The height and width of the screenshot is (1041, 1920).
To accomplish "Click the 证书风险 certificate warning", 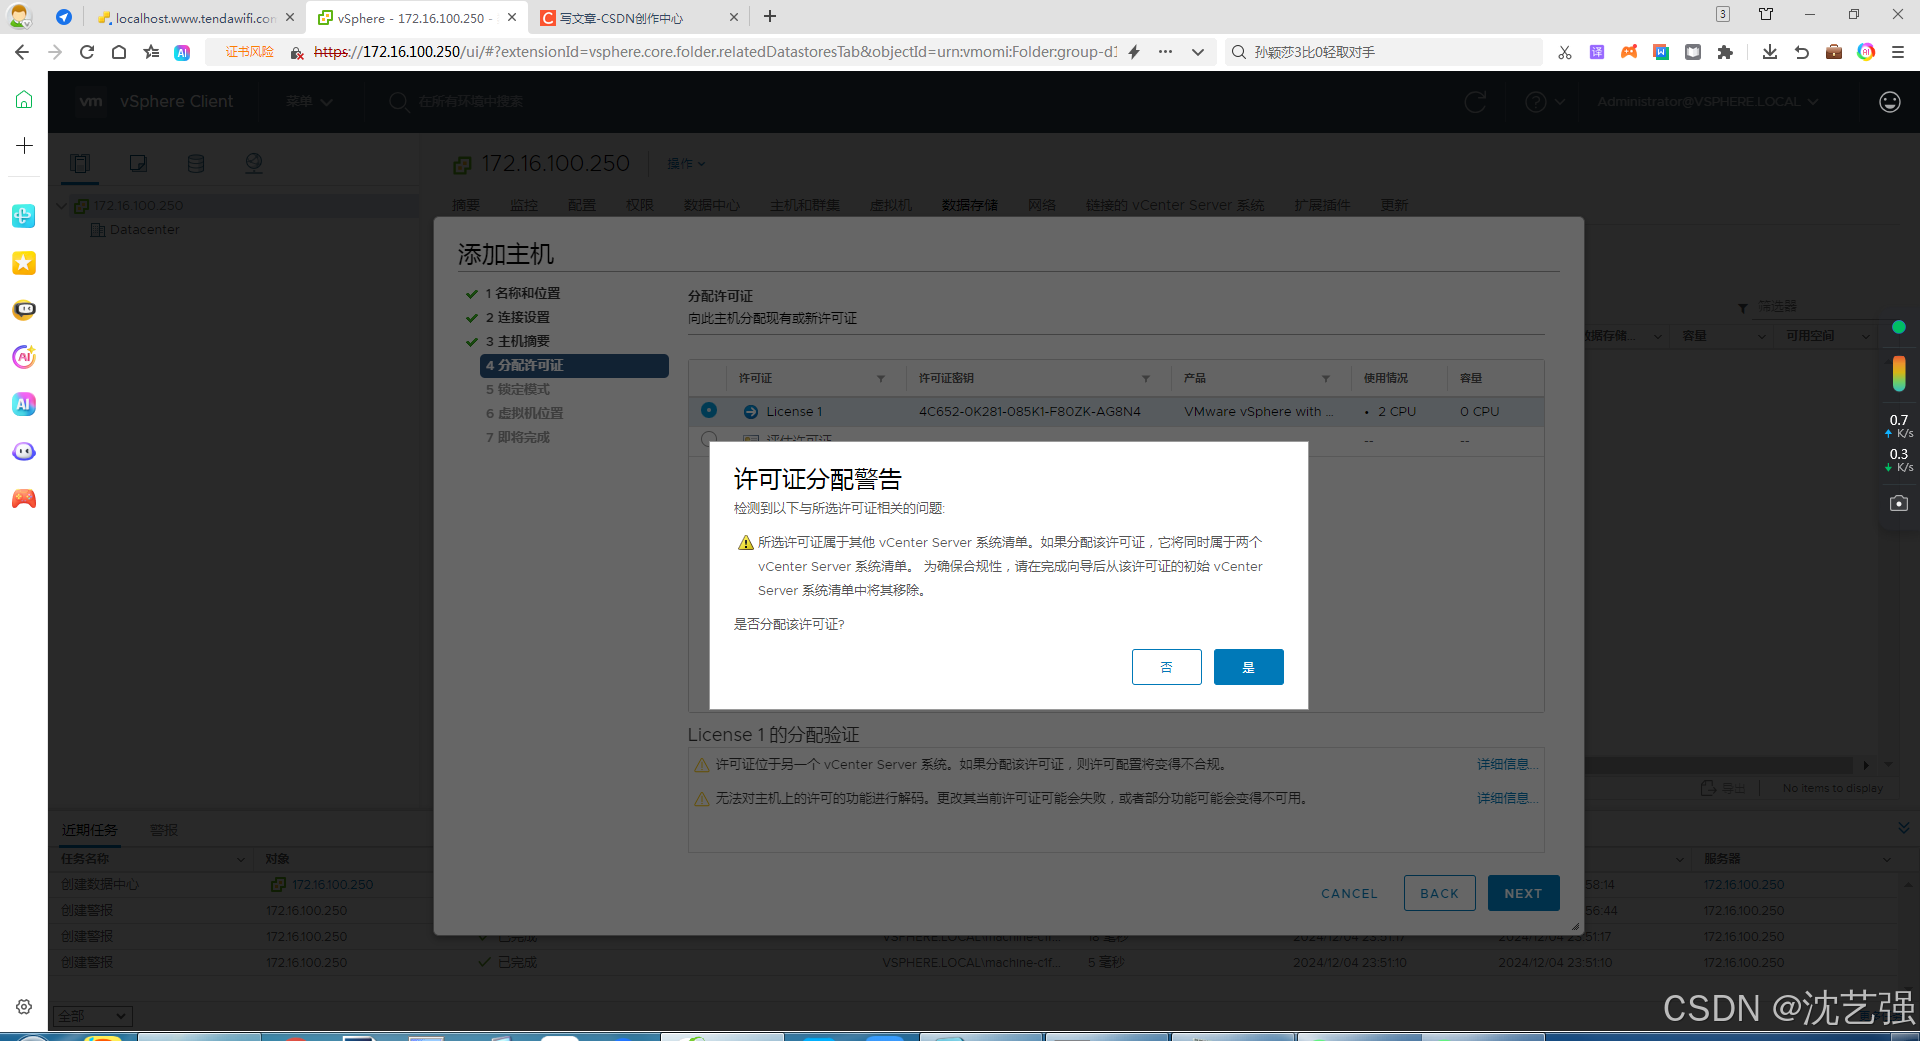I will click(249, 52).
